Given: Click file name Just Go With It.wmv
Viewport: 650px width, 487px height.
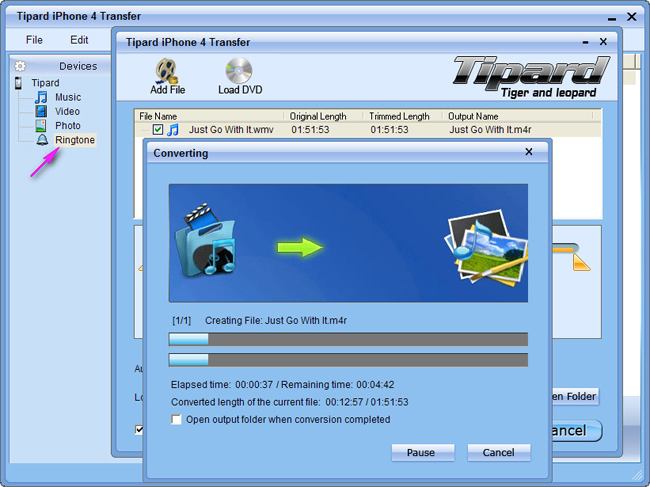Looking at the screenshot, I should coord(231,130).
